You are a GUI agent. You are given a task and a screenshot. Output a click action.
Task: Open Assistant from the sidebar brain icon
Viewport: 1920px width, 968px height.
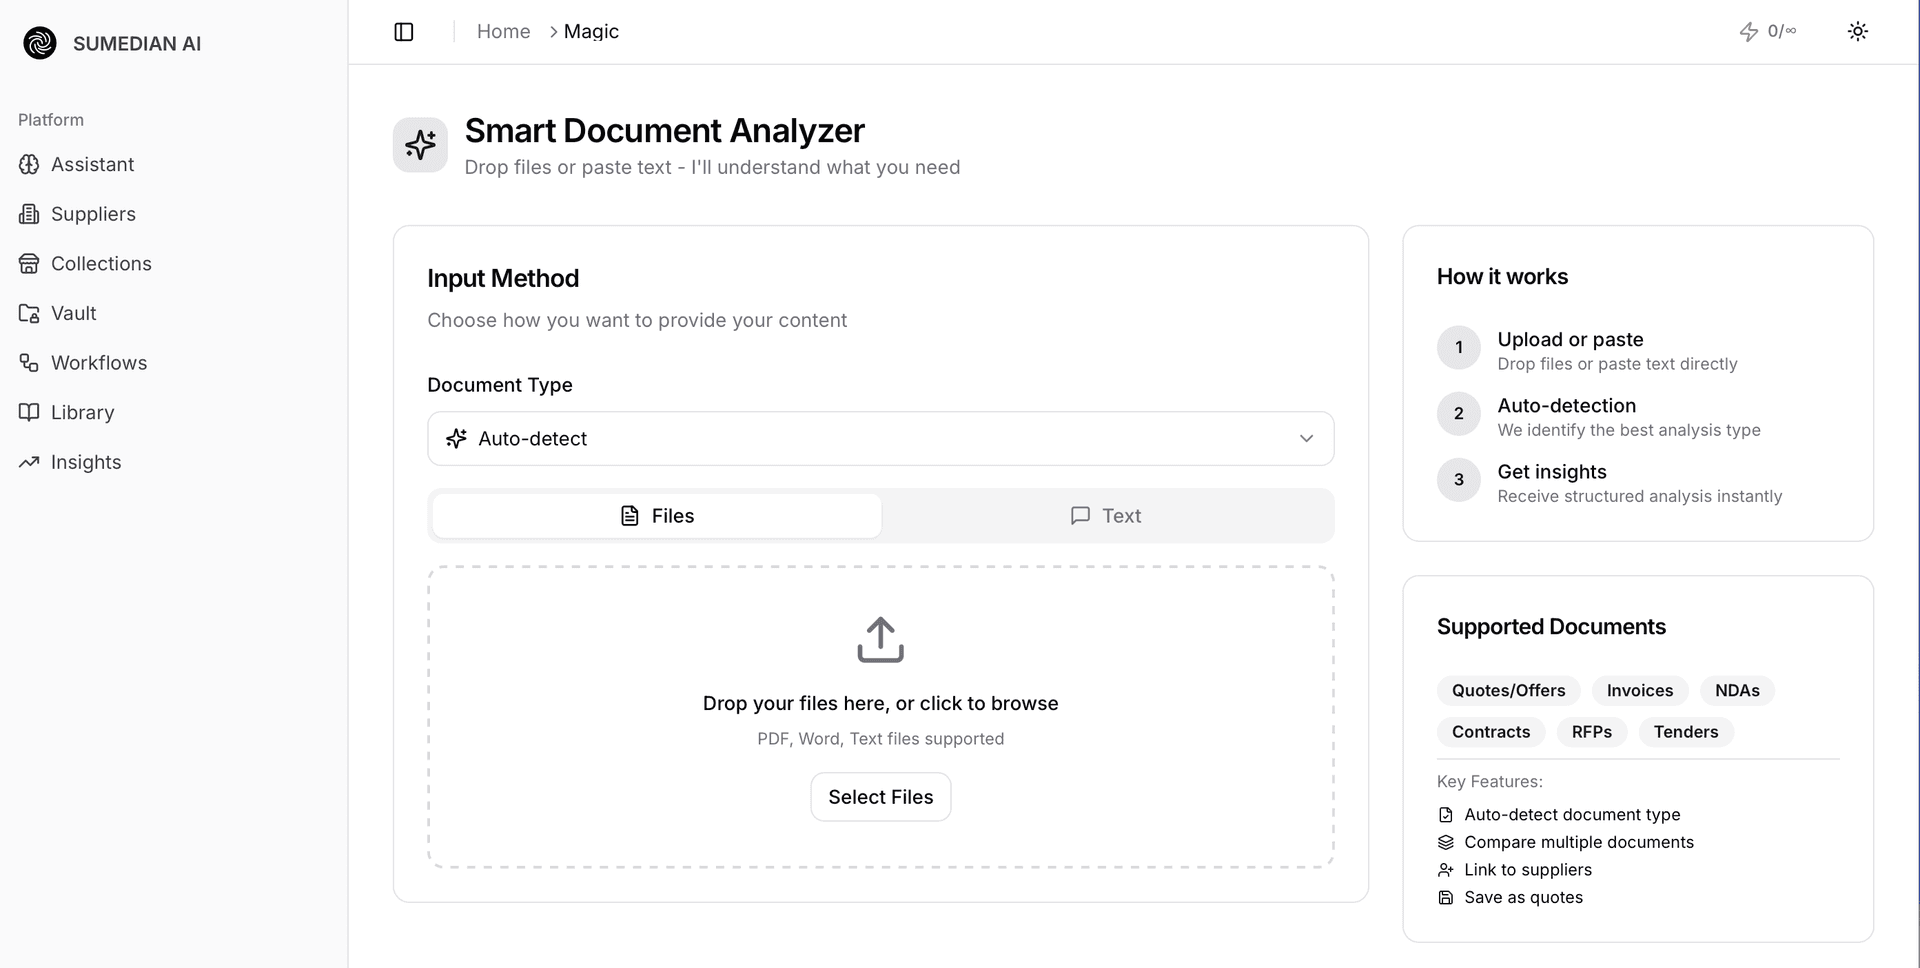click(29, 164)
